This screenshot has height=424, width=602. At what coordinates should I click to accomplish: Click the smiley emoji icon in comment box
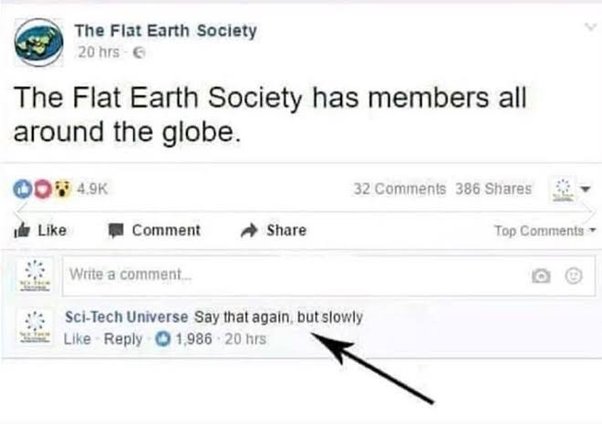coord(574,275)
